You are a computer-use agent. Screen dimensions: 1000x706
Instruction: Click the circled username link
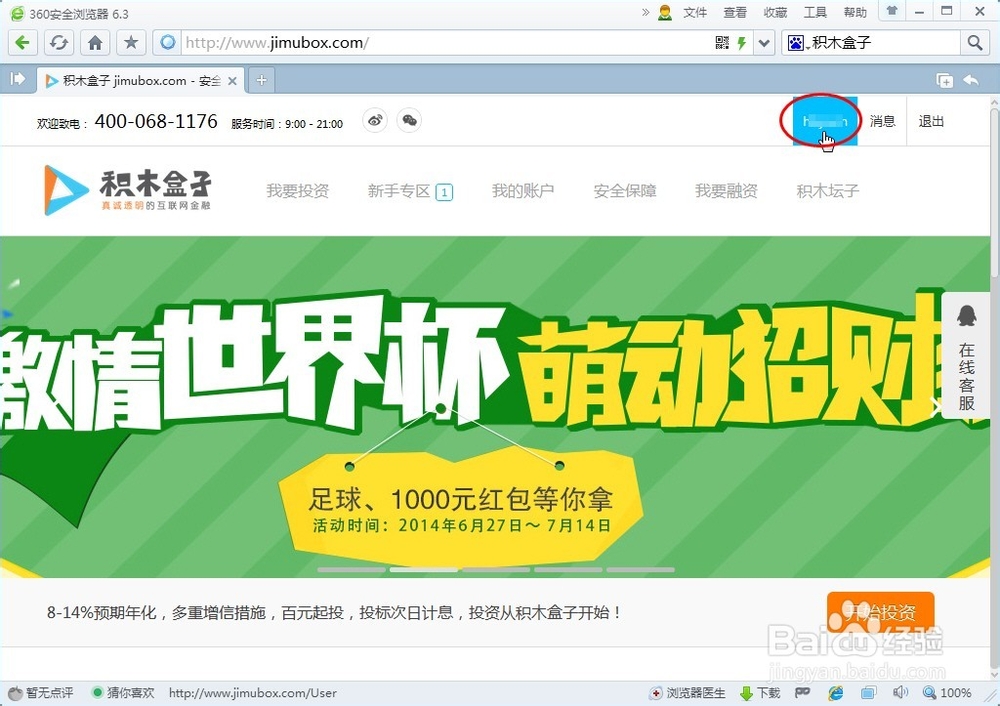point(822,119)
